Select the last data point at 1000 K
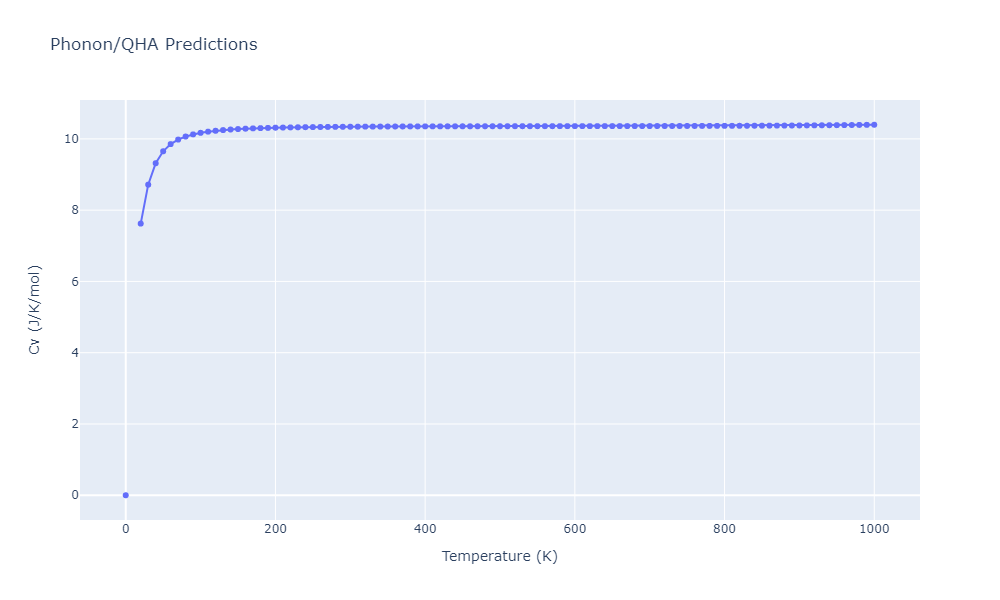1000x600 pixels. point(874,125)
